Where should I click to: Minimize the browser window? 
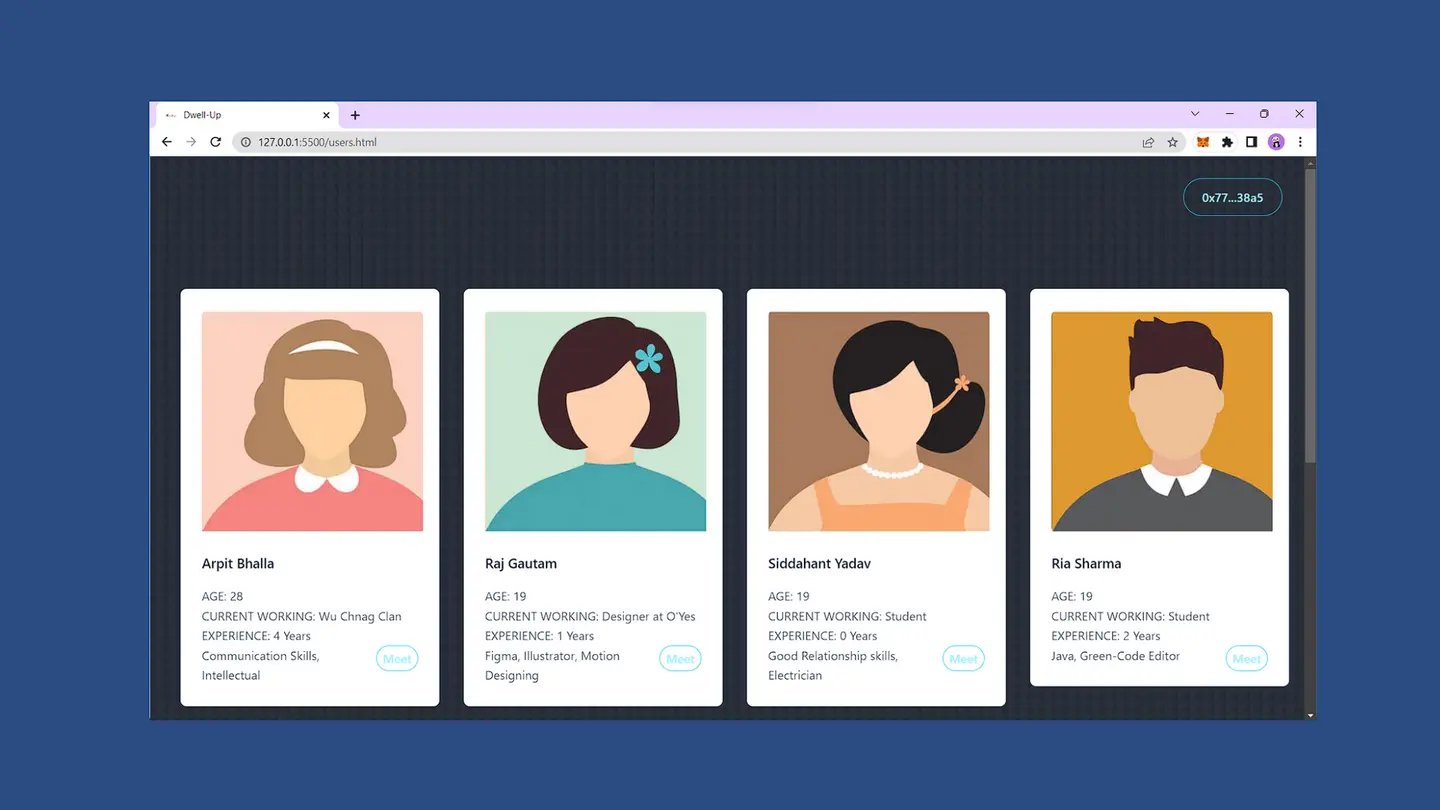1230,114
